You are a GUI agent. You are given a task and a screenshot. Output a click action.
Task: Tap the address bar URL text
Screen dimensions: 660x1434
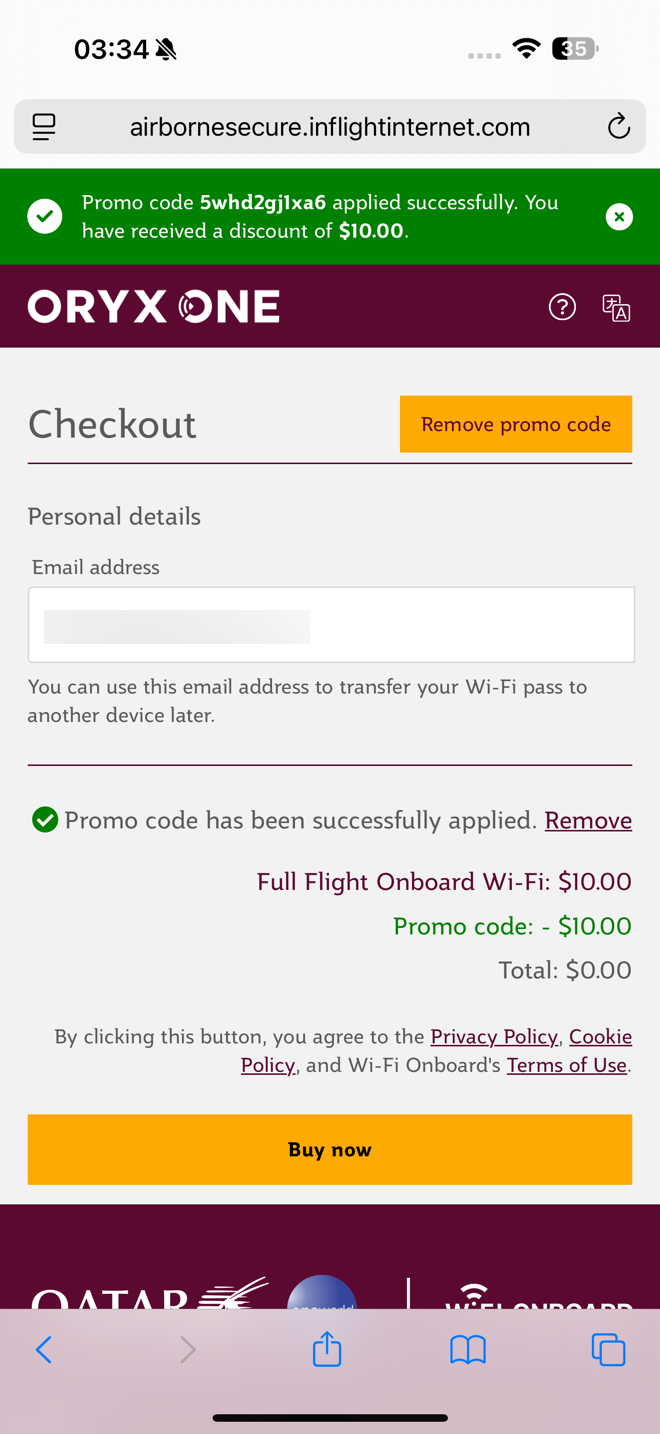[x=330, y=127]
